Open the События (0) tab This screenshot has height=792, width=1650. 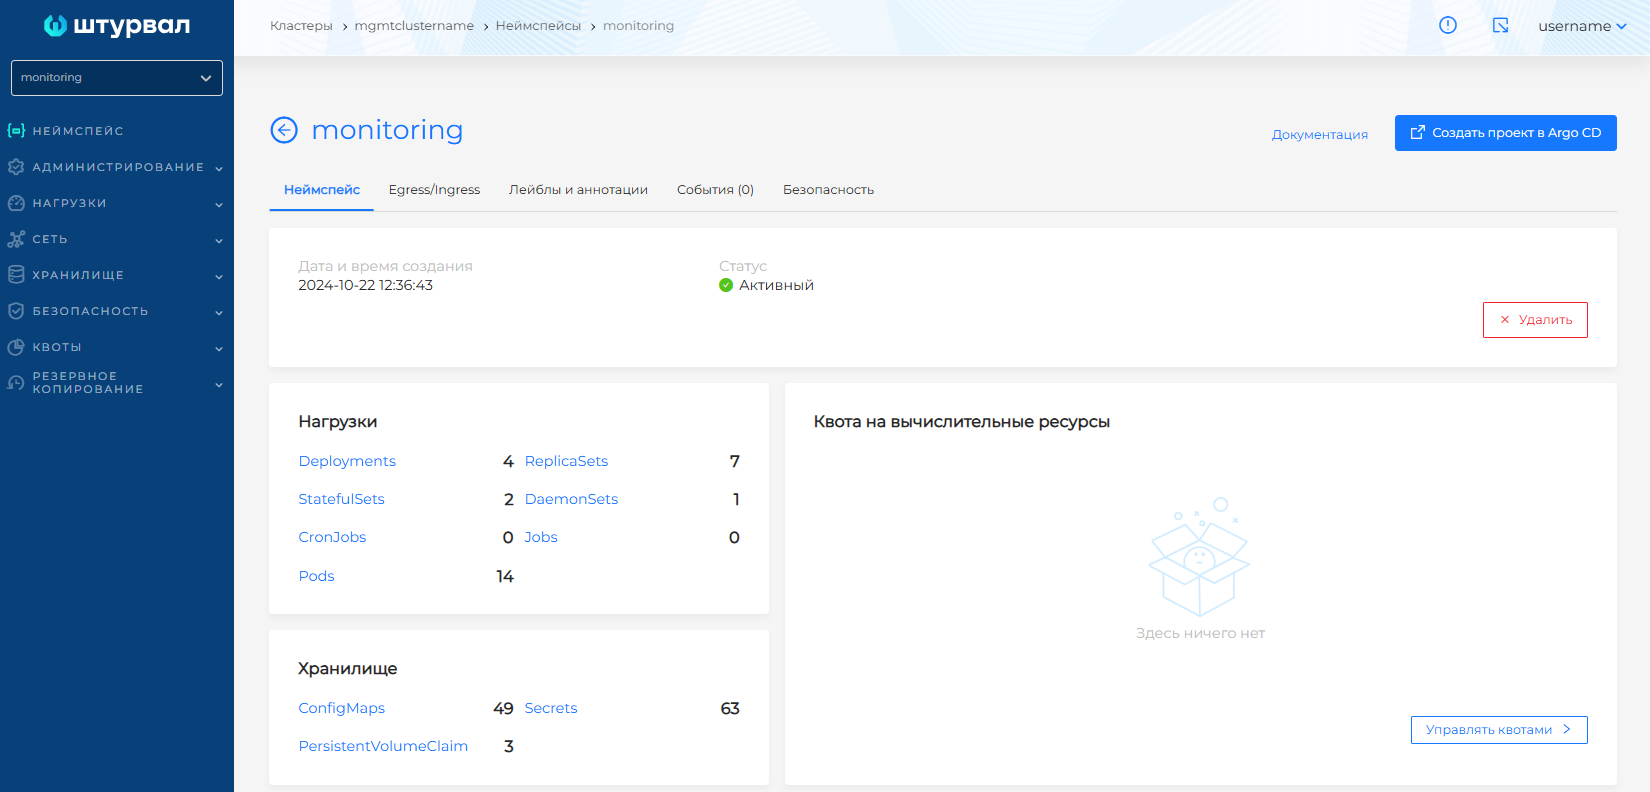point(715,190)
